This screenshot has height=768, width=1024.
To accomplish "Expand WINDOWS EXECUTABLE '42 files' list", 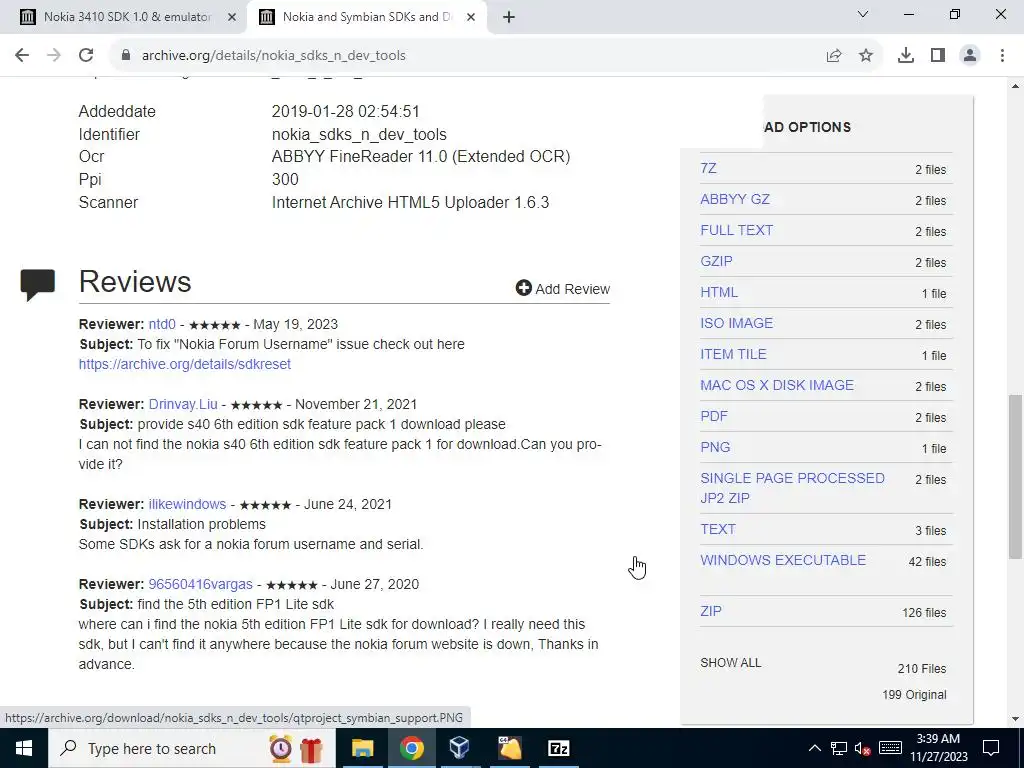I will (x=927, y=562).
